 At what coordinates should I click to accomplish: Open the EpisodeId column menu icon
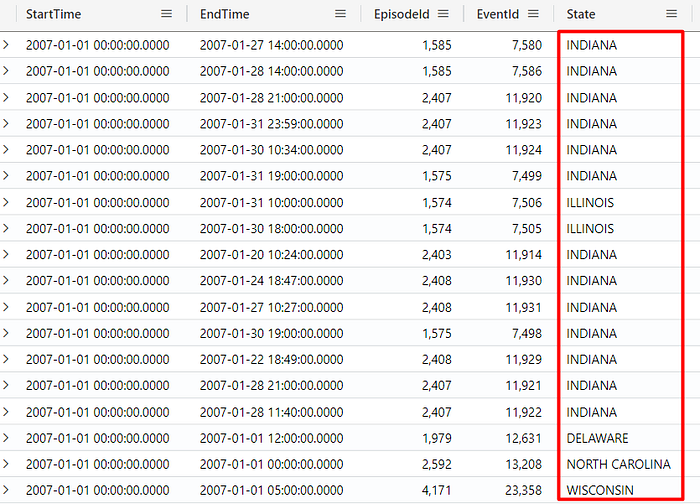pyautogui.click(x=443, y=14)
